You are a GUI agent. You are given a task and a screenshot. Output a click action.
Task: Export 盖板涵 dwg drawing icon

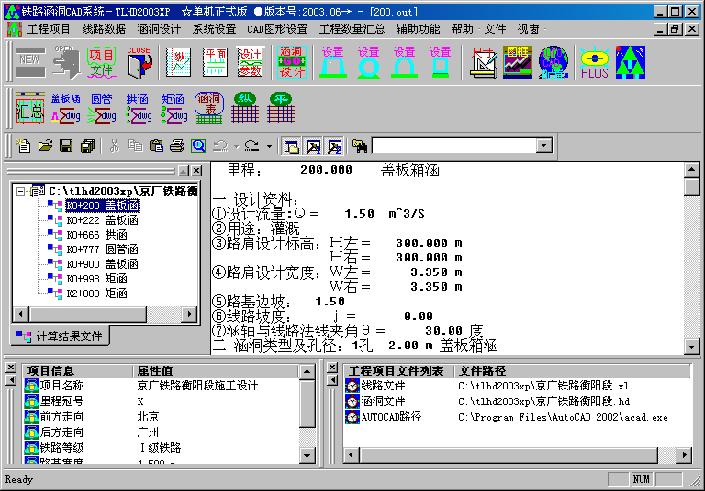click(66, 108)
